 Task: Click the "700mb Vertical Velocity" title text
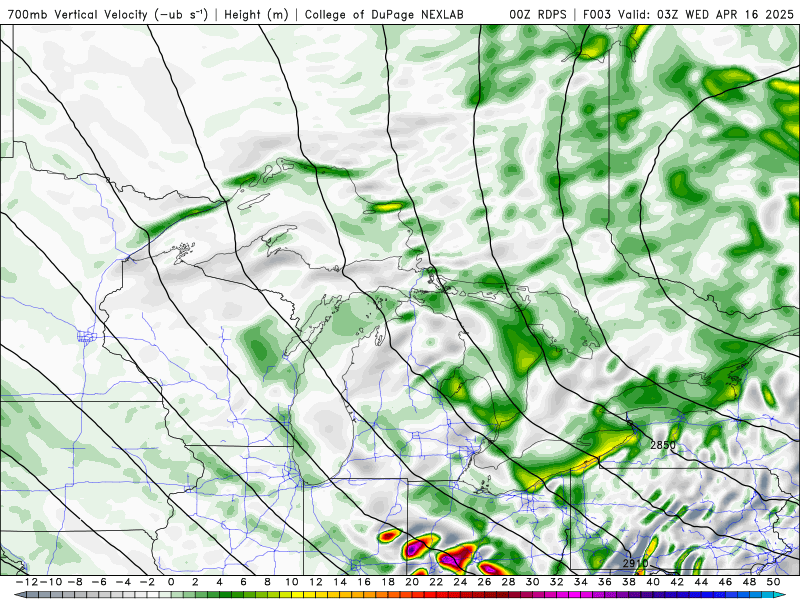[x=78, y=15]
